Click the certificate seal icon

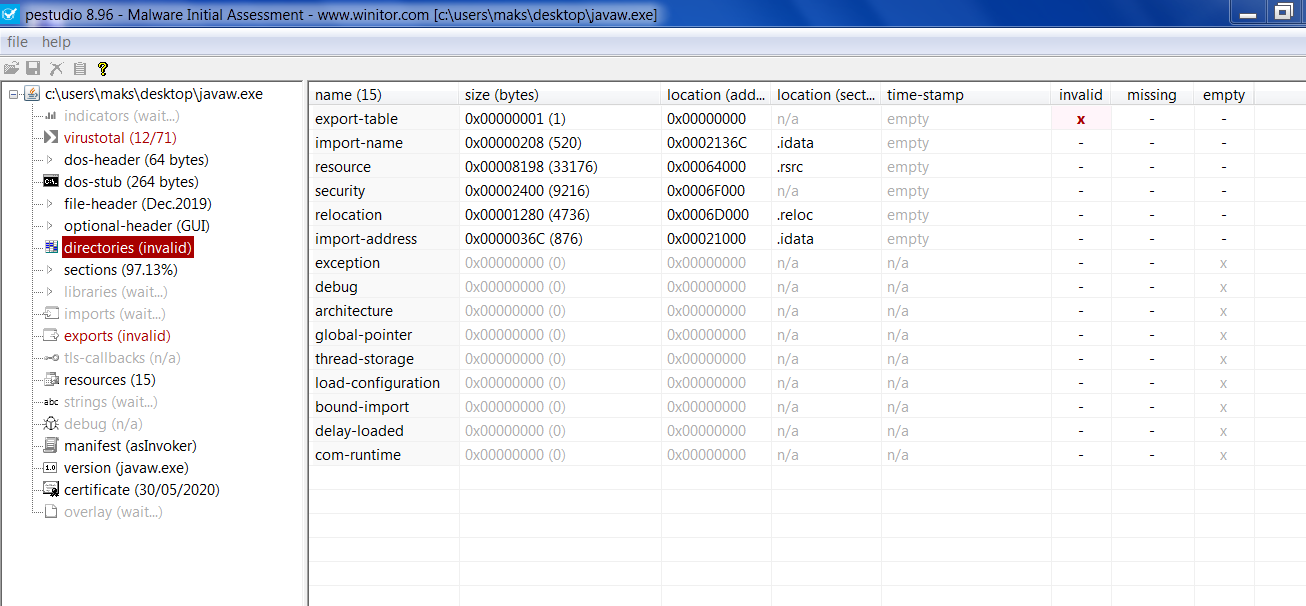pyautogui.click(x=51, y=490)
